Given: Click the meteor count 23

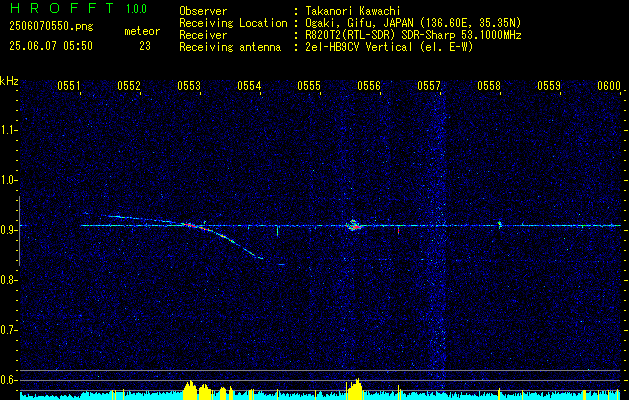Looking at the screenshot, I should (145, 46).
